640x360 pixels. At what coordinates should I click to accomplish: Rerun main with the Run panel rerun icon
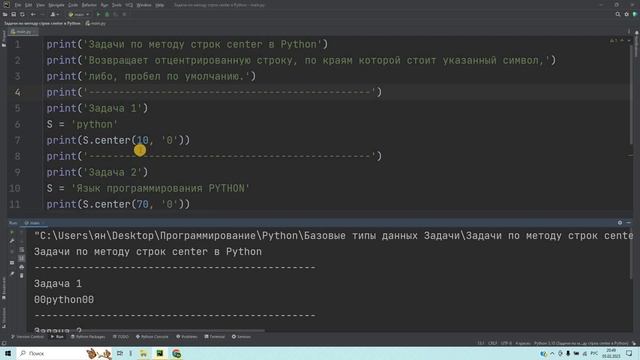coord(12,232)
